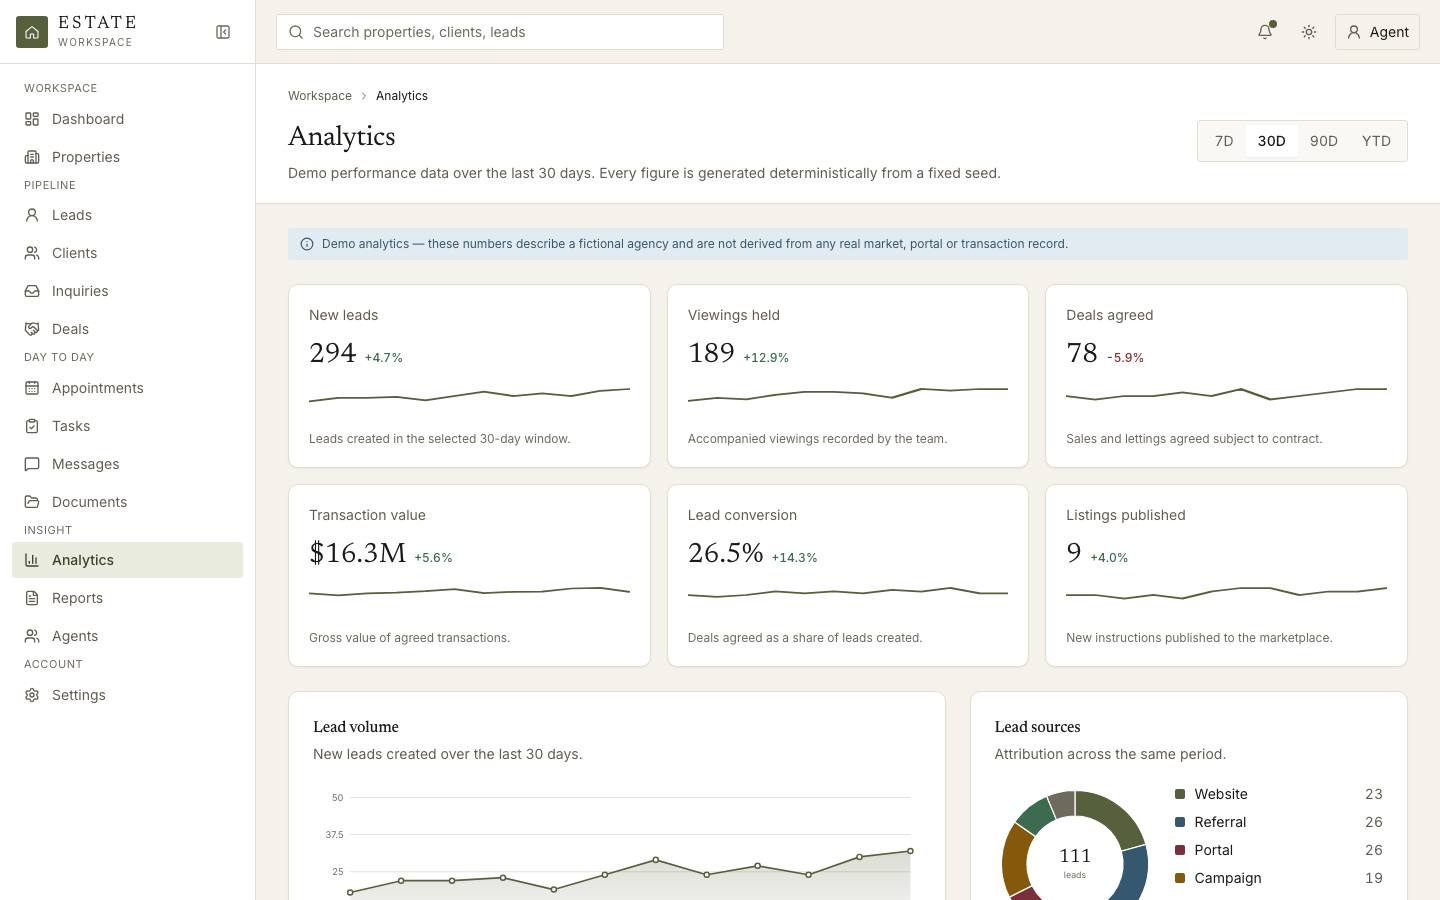Image resolution: width=1440 pixels, height=900 pixels.
Task: Click the Properties building icon
Action: [x=32, y=157]
